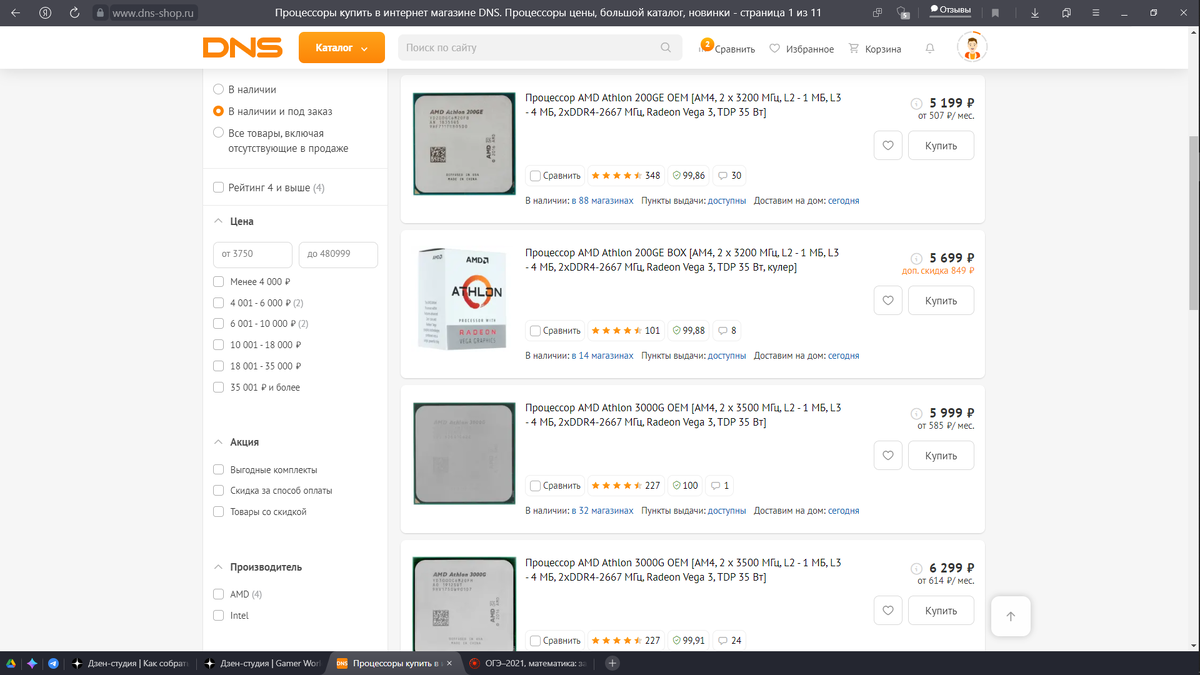Click the magnifier search icon
The width and height of the screenshot is (1200, 675).
click(x=666, y=48)
